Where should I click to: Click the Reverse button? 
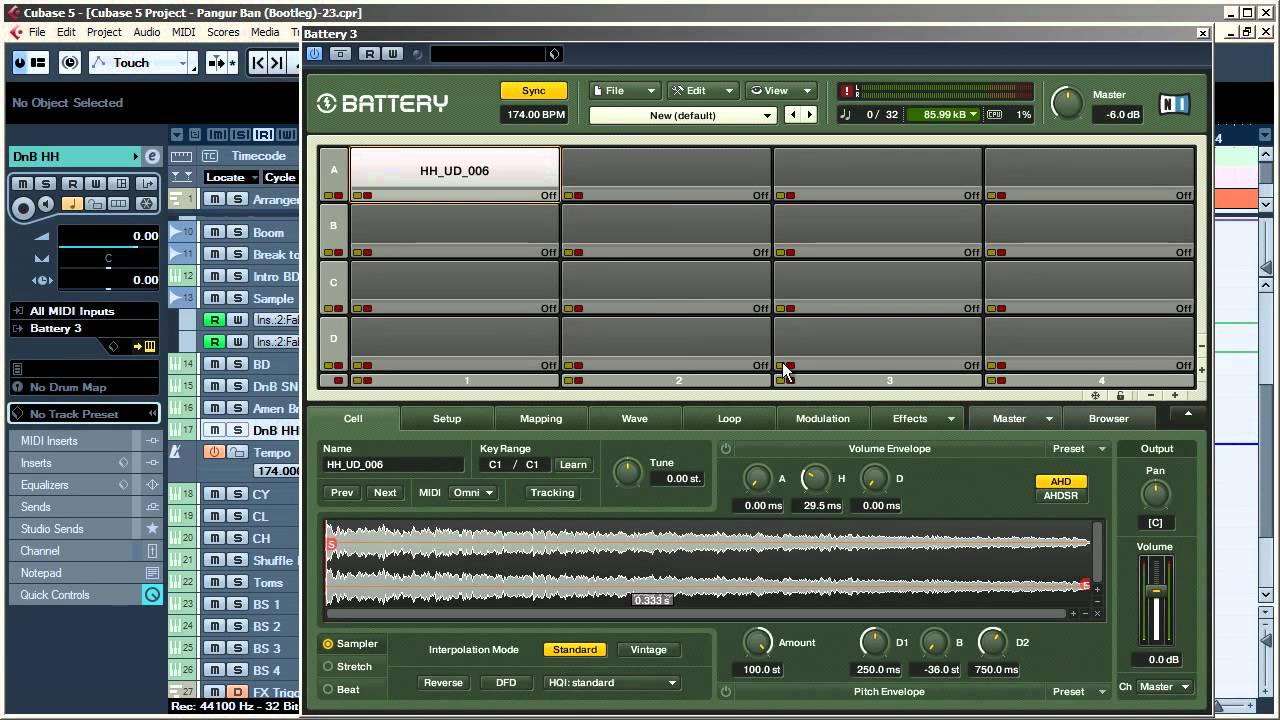(x=443, y=683)
